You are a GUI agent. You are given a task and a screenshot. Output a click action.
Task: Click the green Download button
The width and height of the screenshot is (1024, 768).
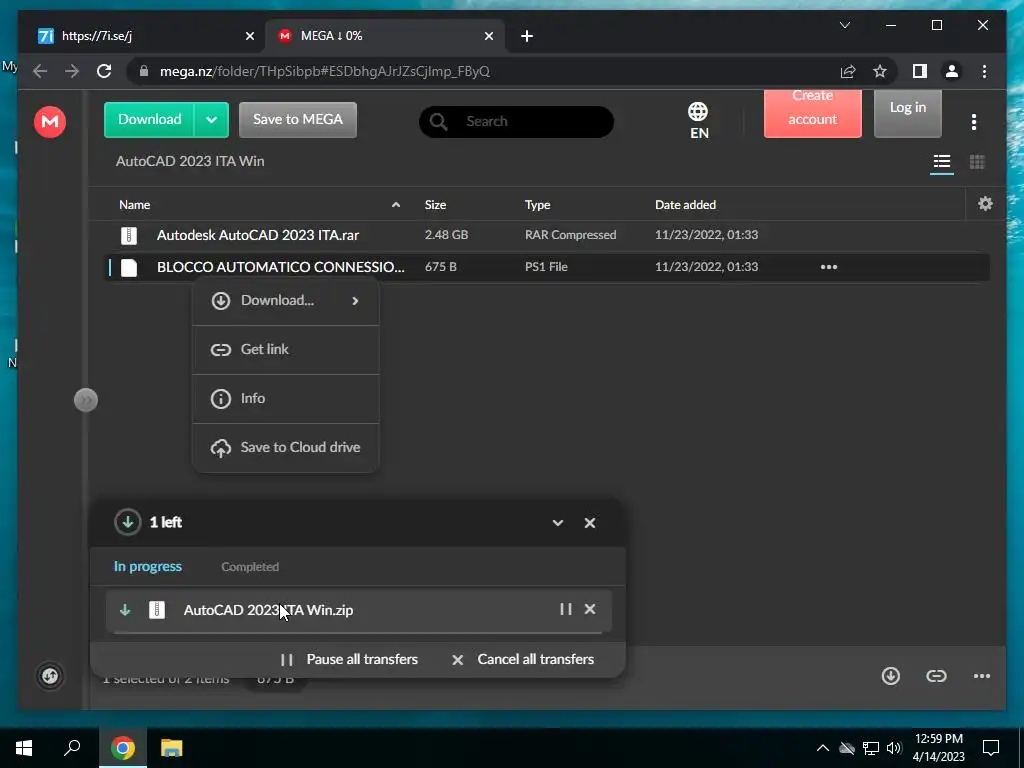[x=150, y=120]
